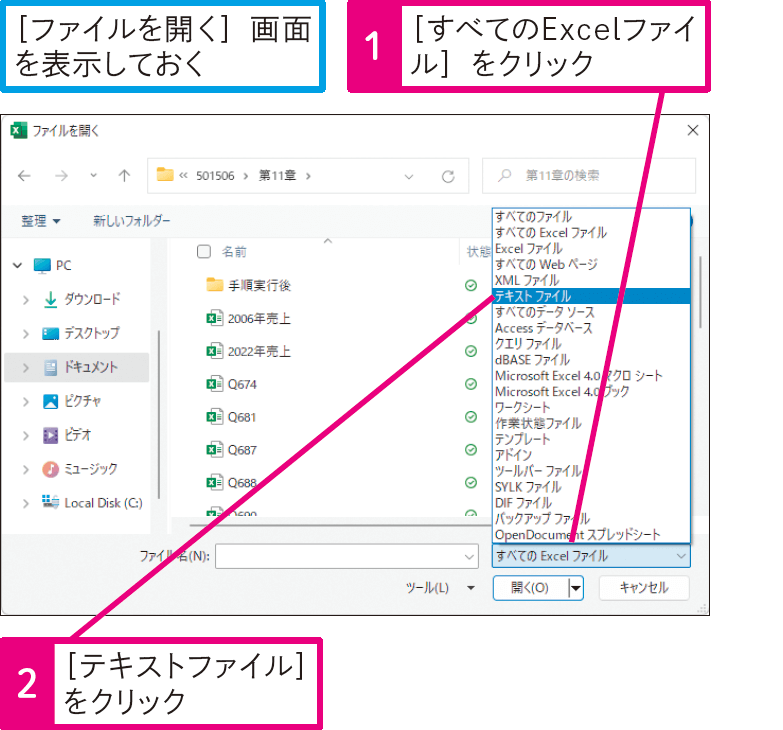Click the ビデオ video icon
The height and width of the screenshot is (730, 783).
pos(50,435)
